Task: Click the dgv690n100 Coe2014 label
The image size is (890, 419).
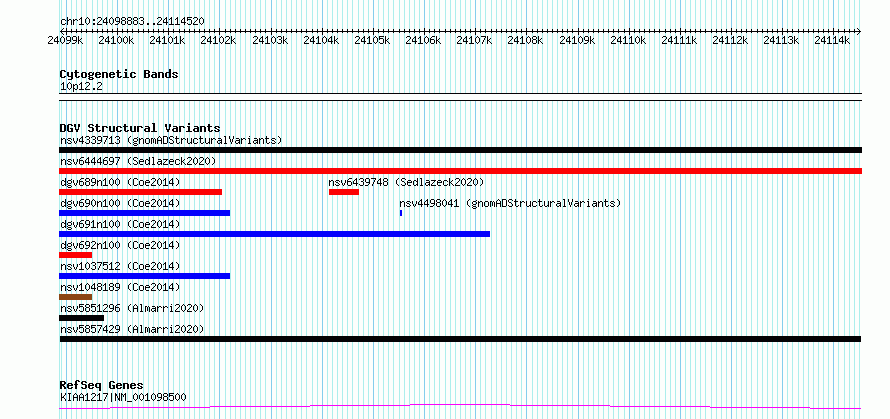Action: click(x=120, y=203)
